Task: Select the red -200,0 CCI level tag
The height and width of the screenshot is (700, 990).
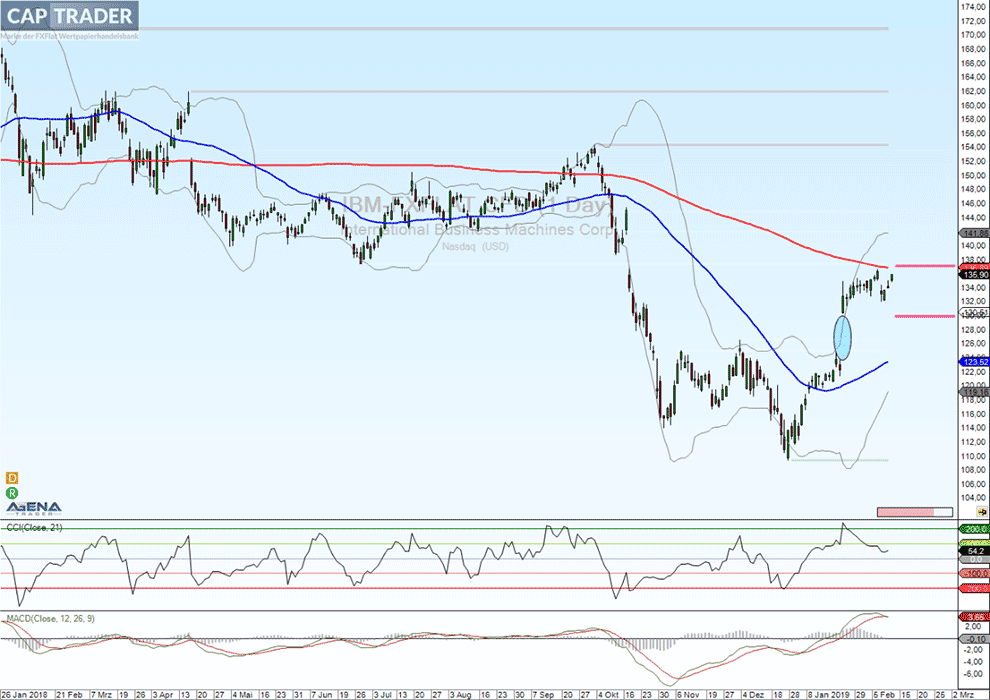Action: 974,588
